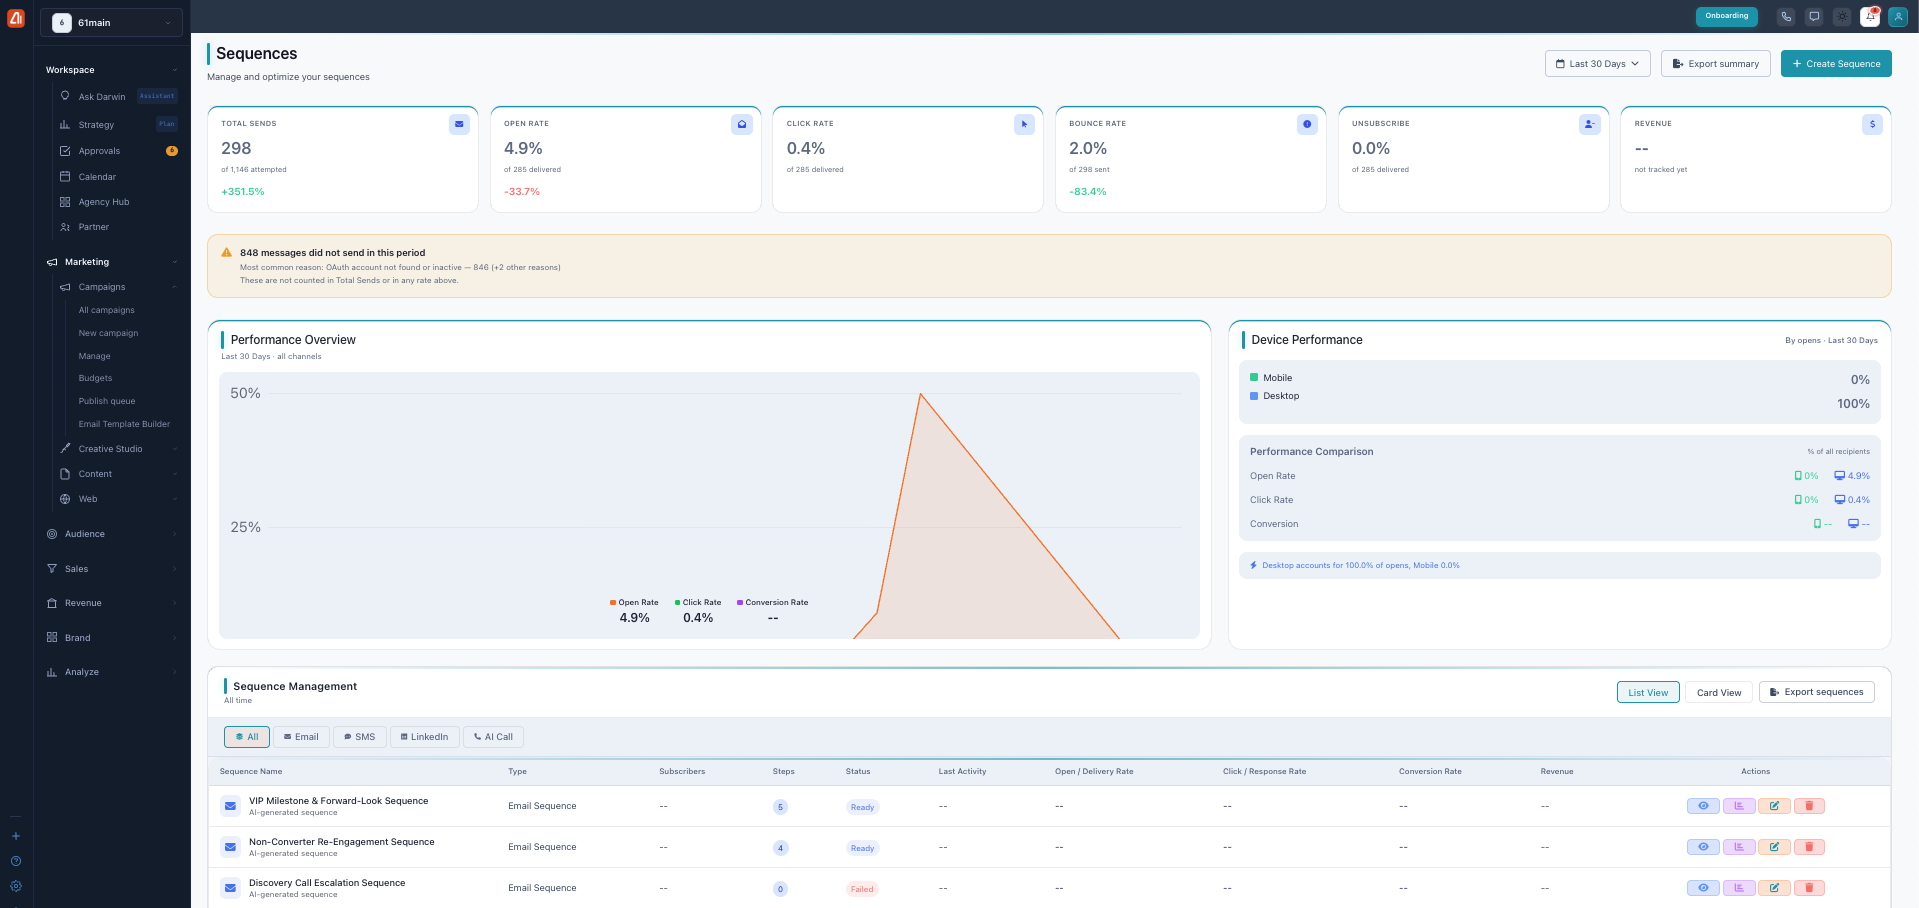This screenshot has width=1919, height=908.
Task: Click Export sequences button
Action: click(1817, 692)
